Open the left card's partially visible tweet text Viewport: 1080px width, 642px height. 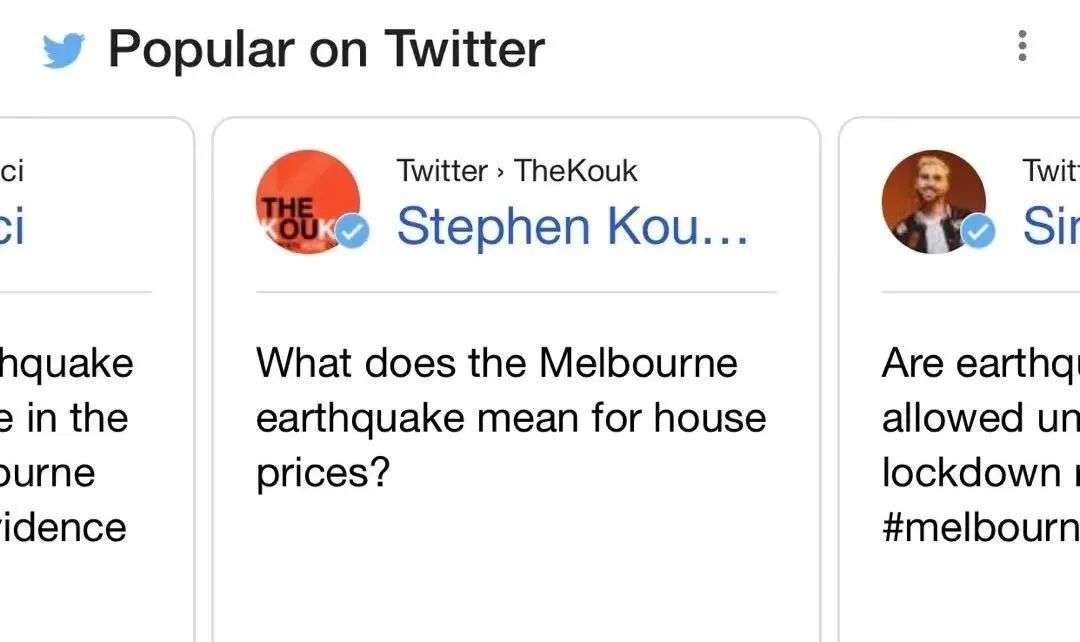pos(64,444)
